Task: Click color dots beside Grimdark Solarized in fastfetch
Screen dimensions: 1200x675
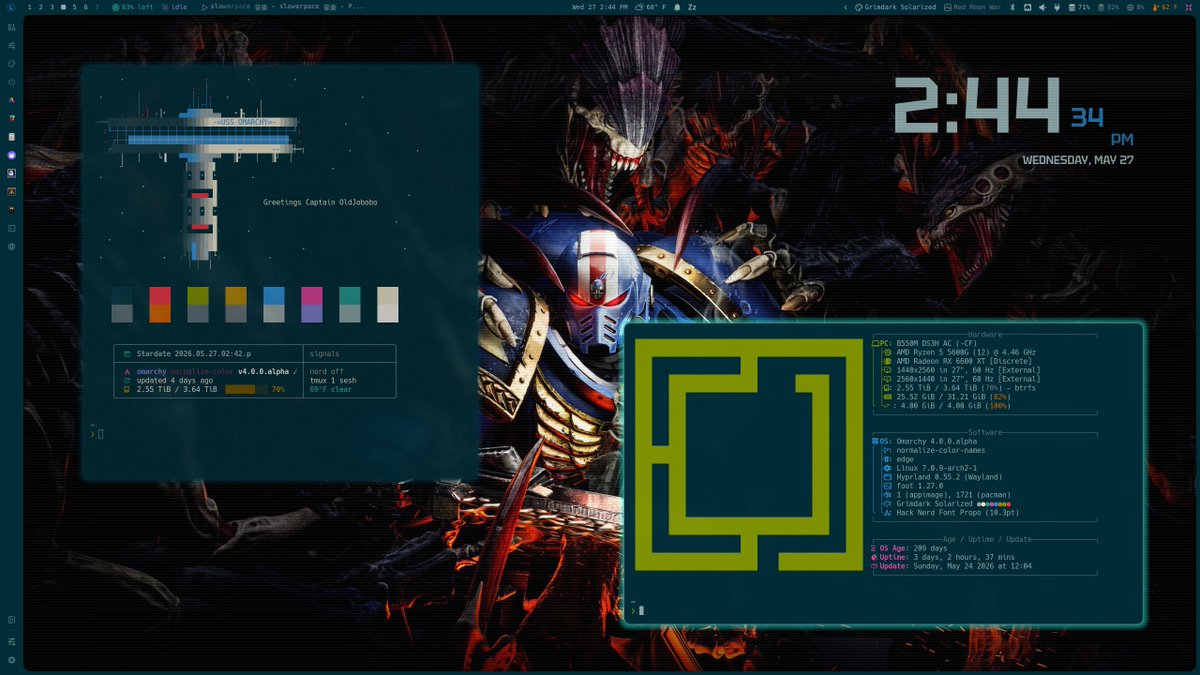Action: coord(994,504)
